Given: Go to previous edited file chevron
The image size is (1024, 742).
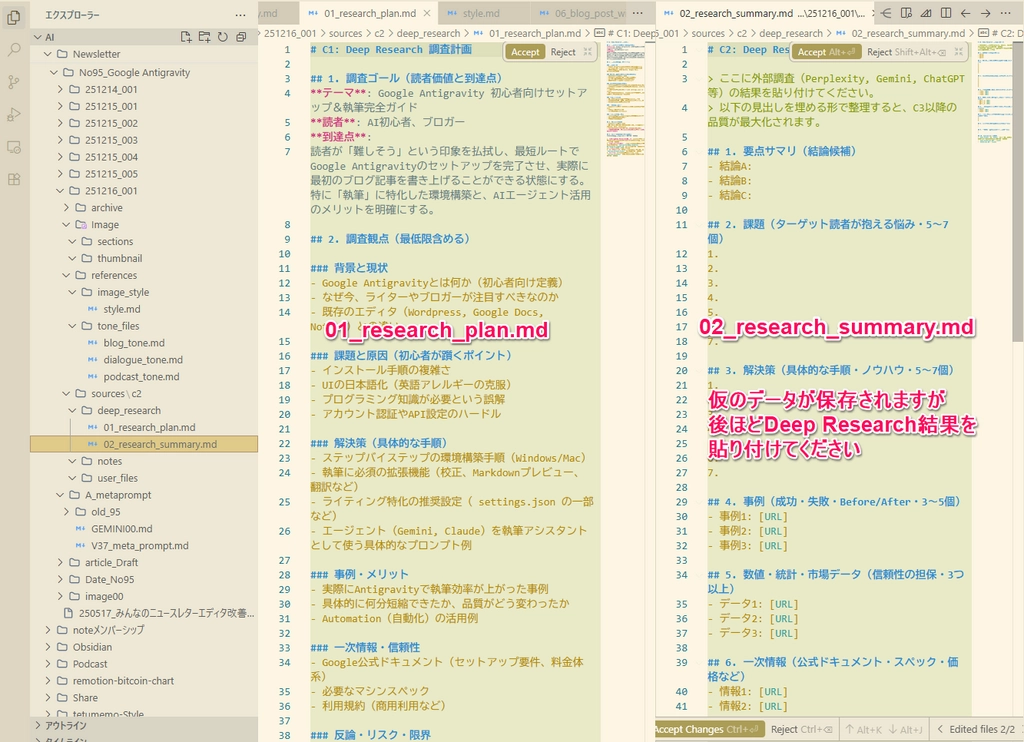Looking at the screenshot, I should click(x=940, y=729).
